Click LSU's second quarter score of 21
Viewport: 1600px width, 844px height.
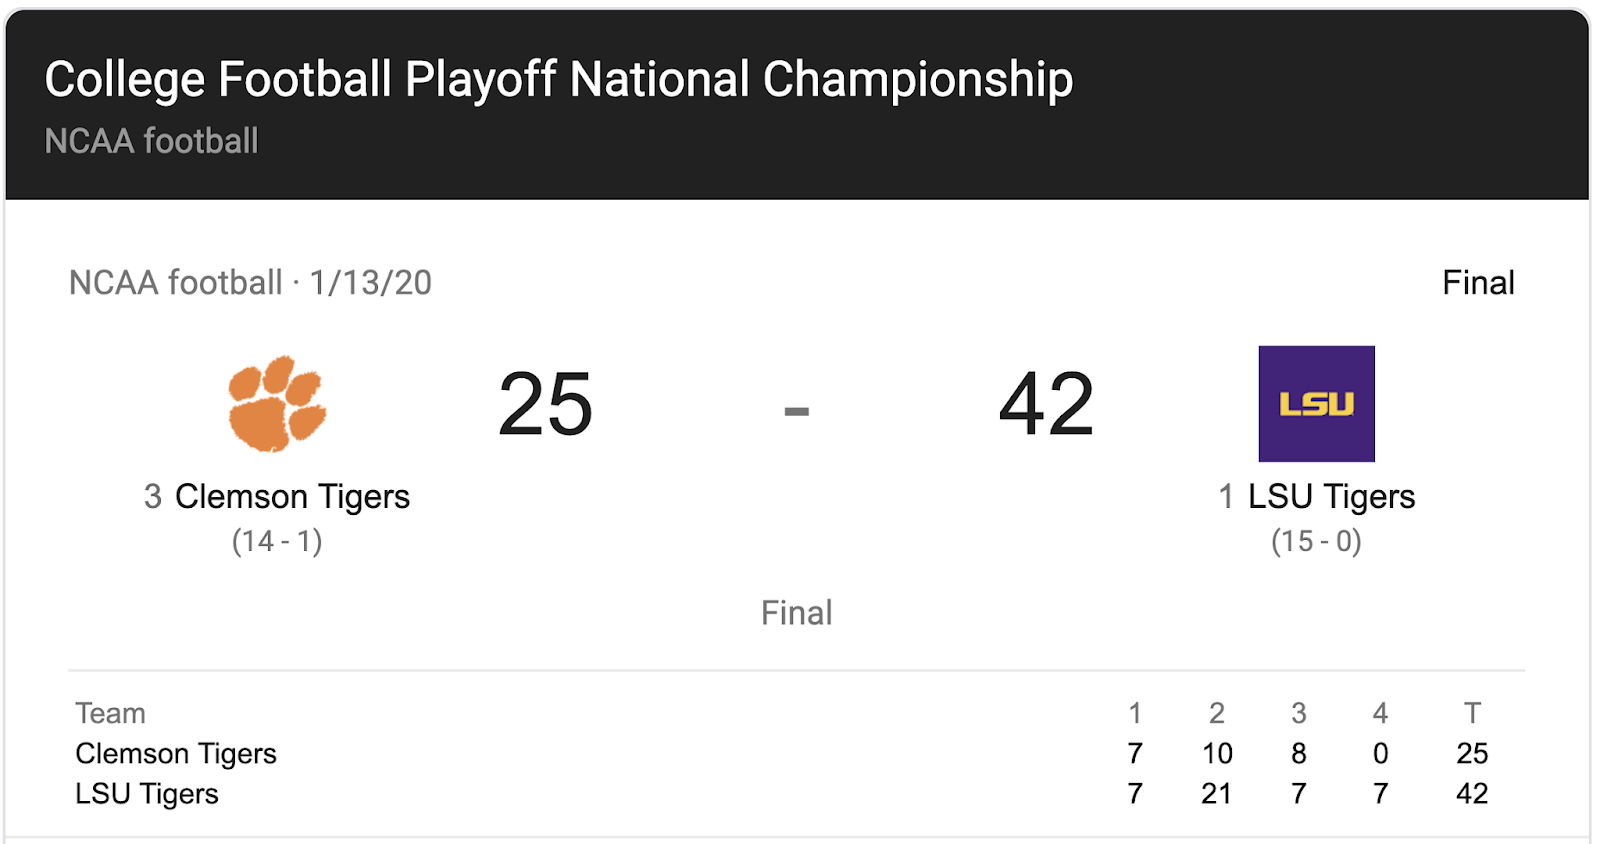[1216, 793]
